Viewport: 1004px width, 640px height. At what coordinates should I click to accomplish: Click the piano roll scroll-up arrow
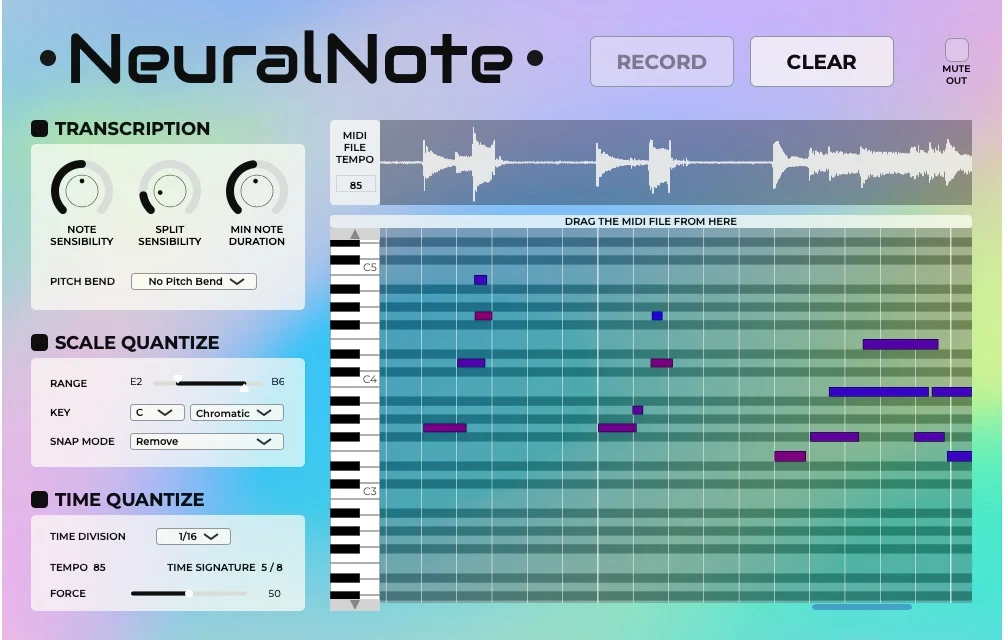pos(355,234)
